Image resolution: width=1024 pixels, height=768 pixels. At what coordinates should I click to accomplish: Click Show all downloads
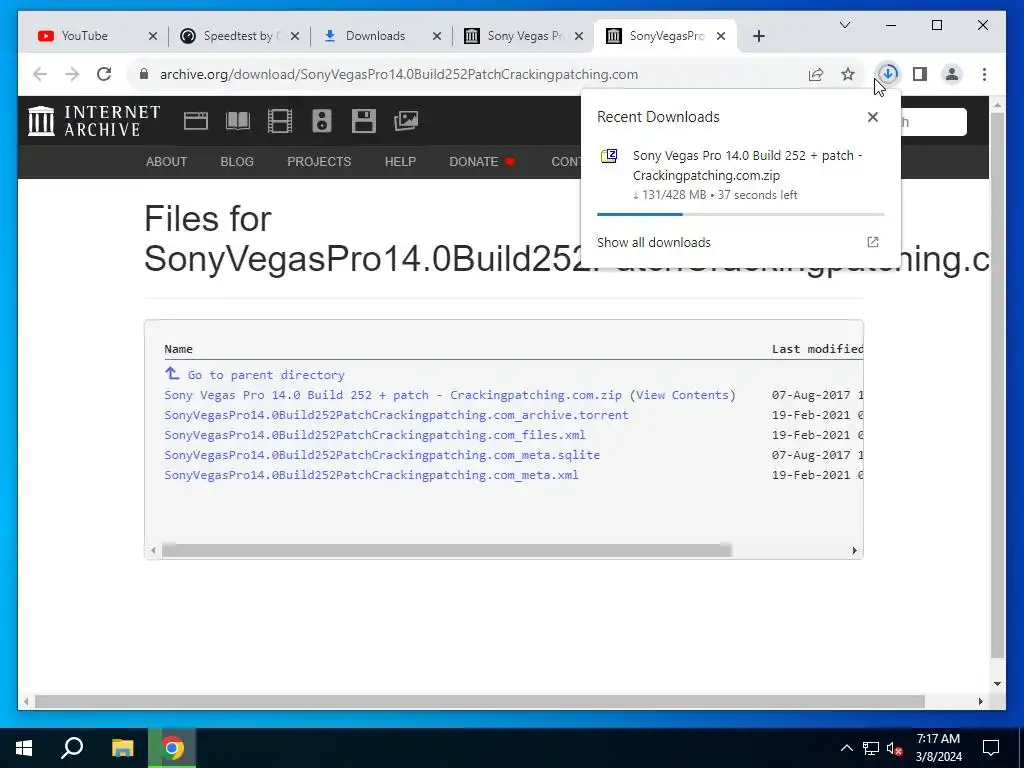pos(654,242)
